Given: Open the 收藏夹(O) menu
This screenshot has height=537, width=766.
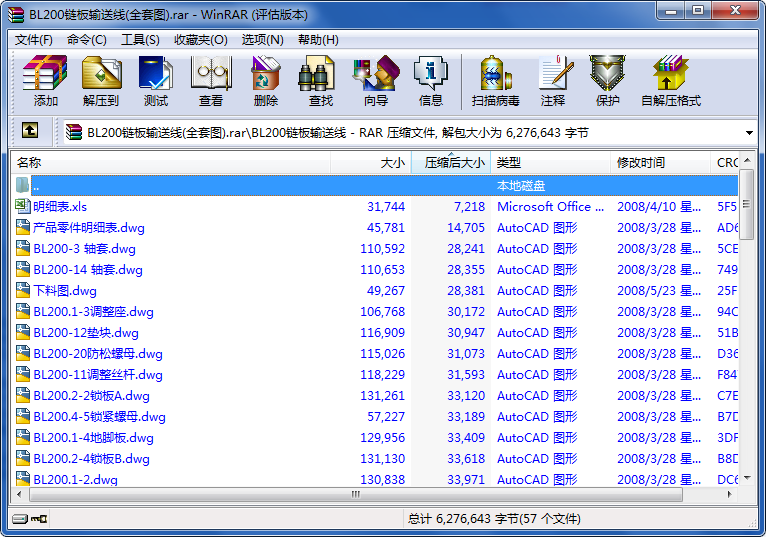Looking at the screenshot, I should click(x=201, y=40).
